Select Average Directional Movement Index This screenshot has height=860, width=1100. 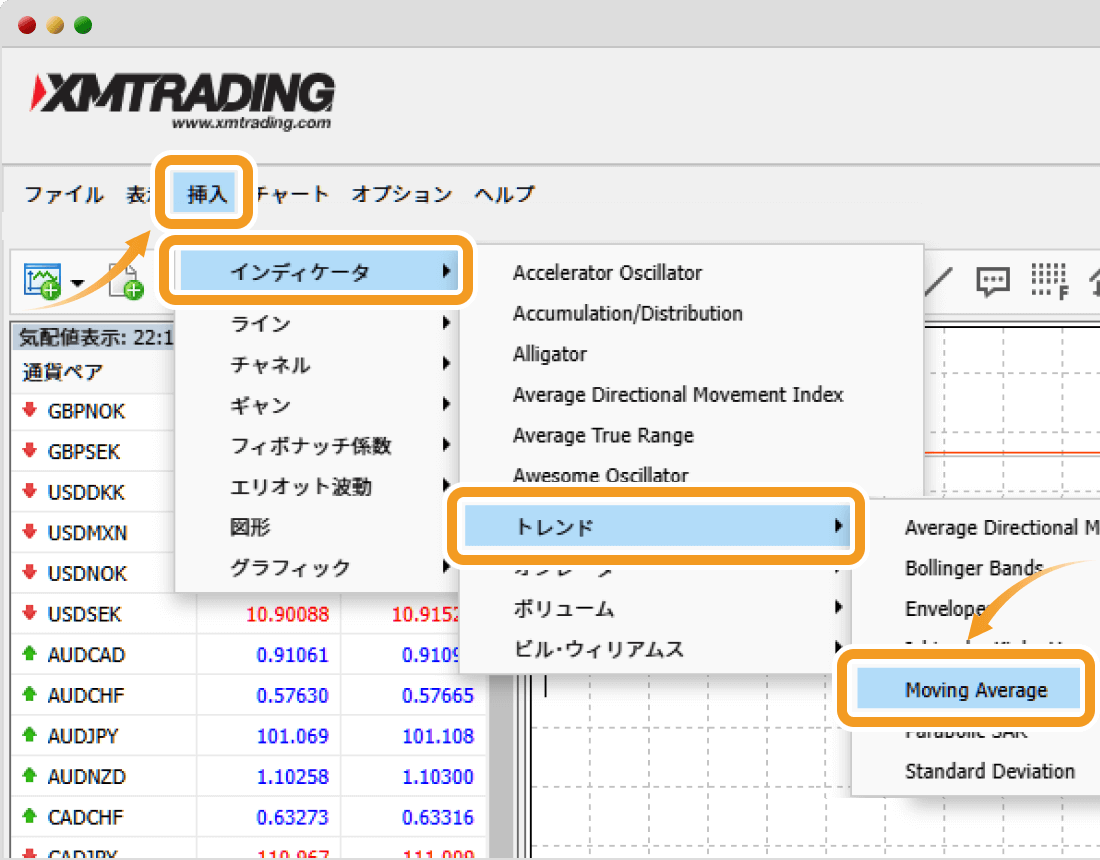(678, 395)
